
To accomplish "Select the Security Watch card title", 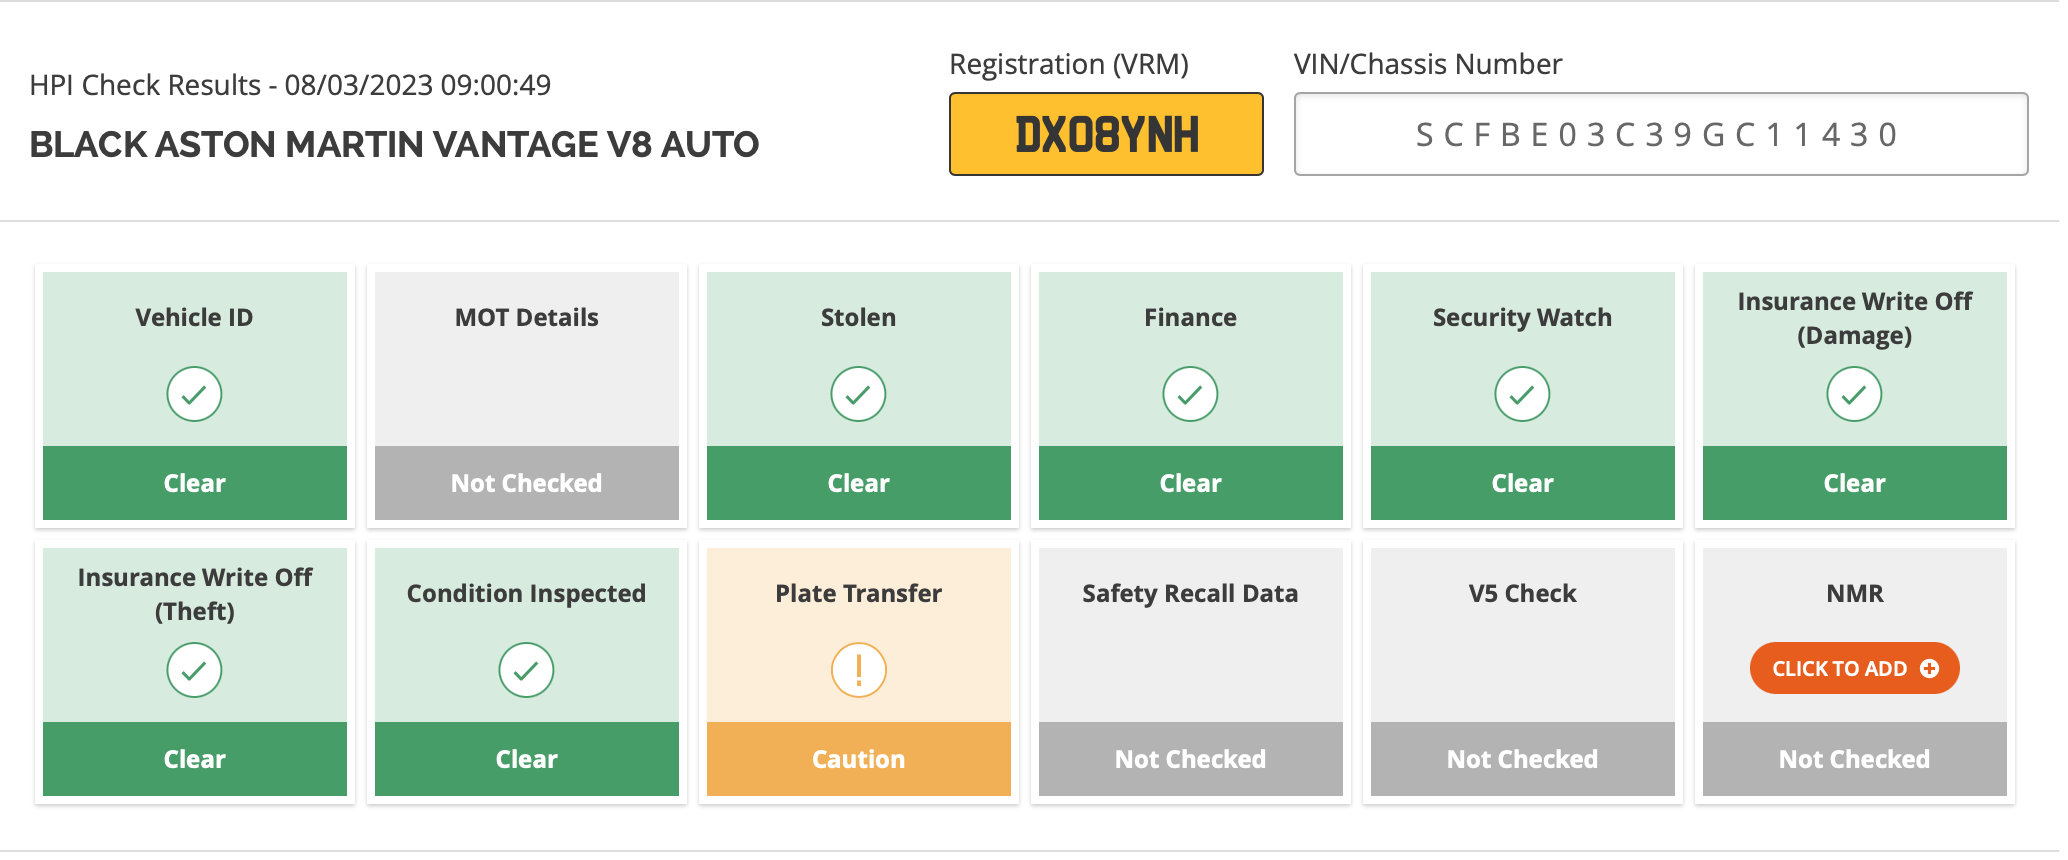I will coord(1522,318).
